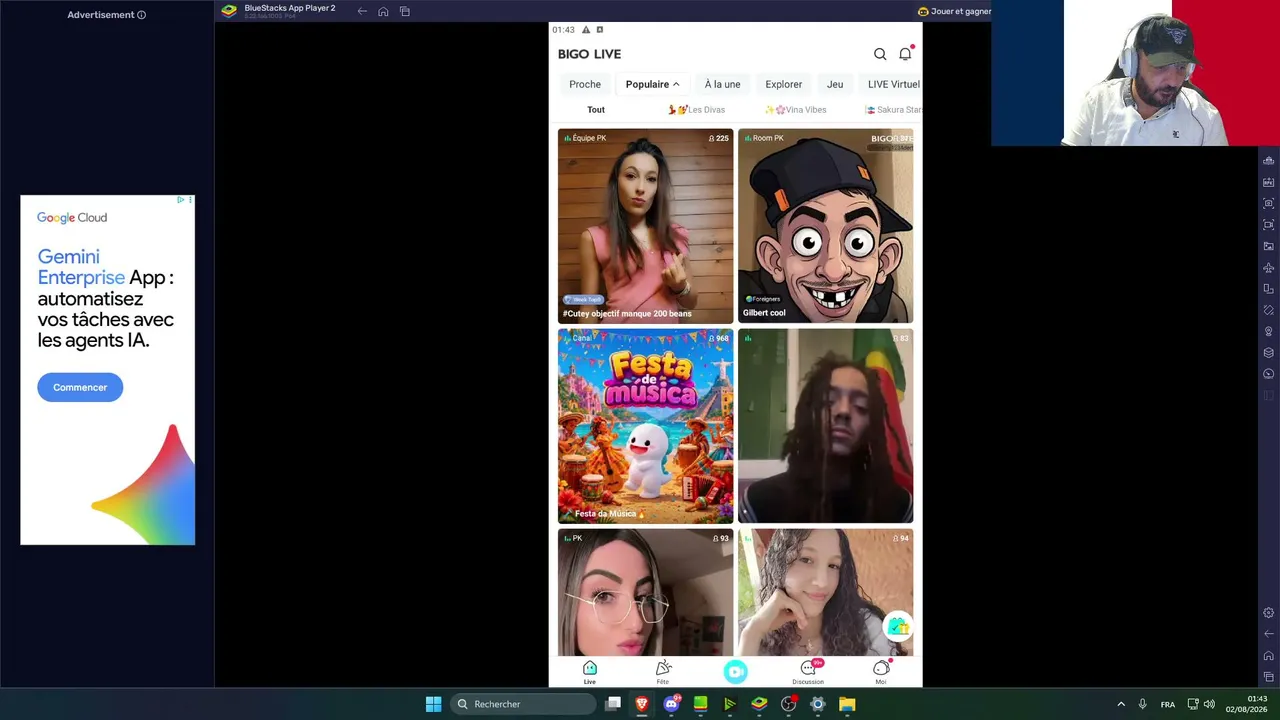Screen dimensions: 1280x720
Task: Open the floating gift box icon
Action: pos(898,626)
